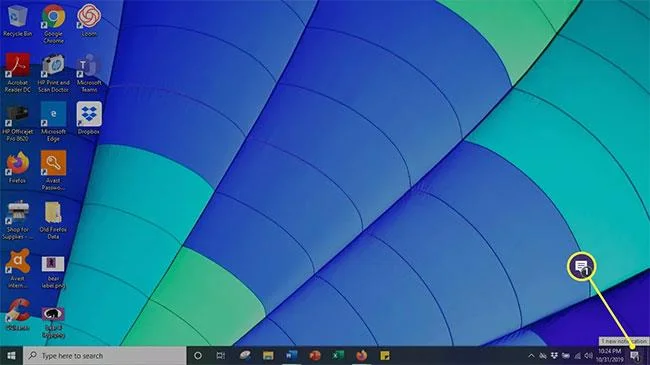This screenshot has width=650, height=365.
Task: Open Microsoft Teams desktop shortcut
Action: coord(89,73)
